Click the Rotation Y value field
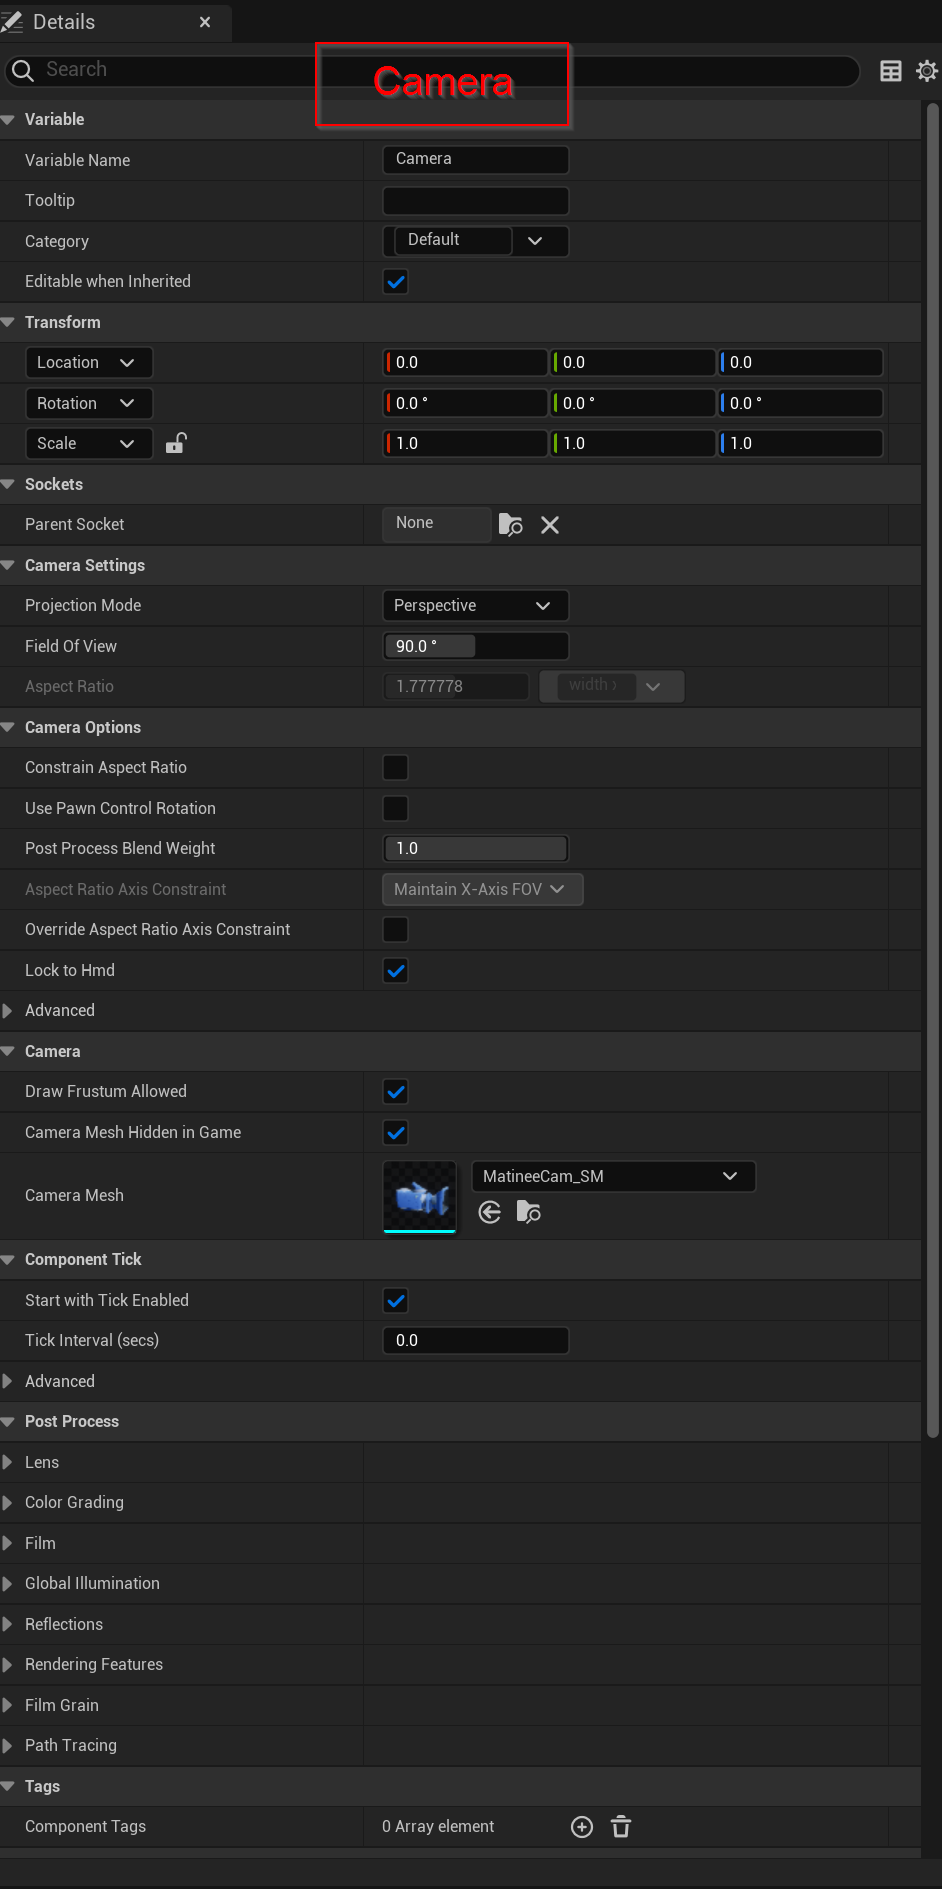942x1889 pixels. click(x=633, y=403)
